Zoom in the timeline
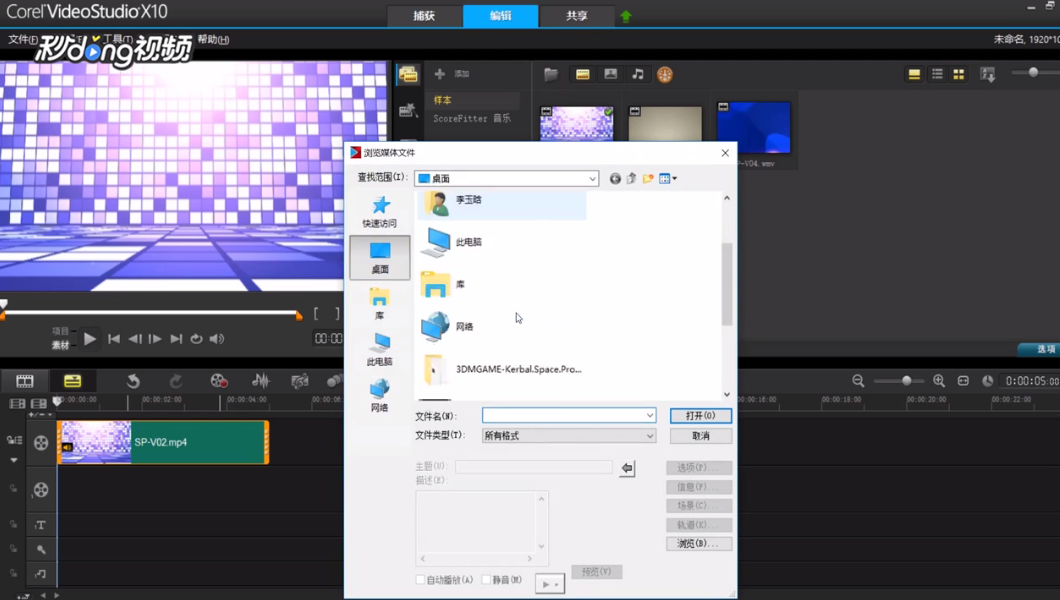This screenshot has height=600, width=1060. (939, 381)
